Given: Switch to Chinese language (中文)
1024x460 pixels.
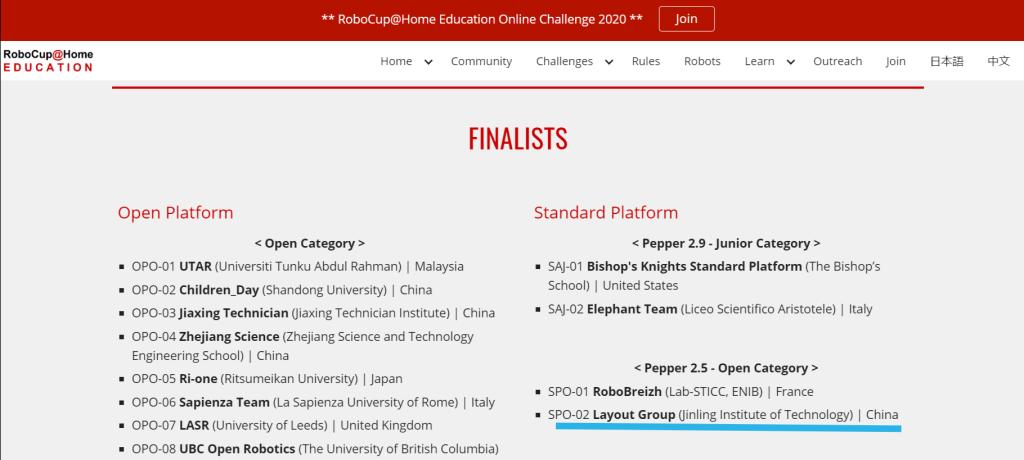Looking at the screenshot, I should coord(999,61).
